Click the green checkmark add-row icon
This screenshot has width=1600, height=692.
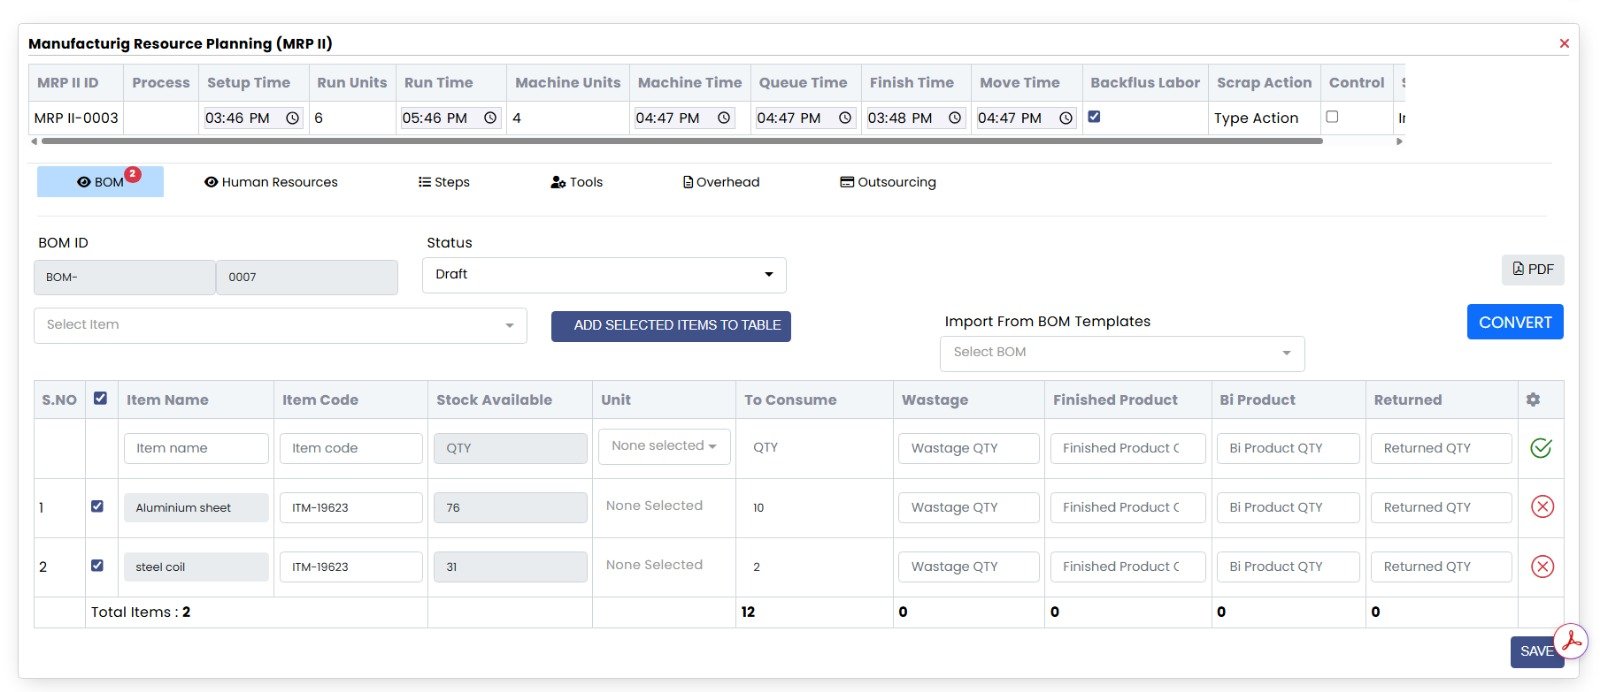[x=1540, y=448]
